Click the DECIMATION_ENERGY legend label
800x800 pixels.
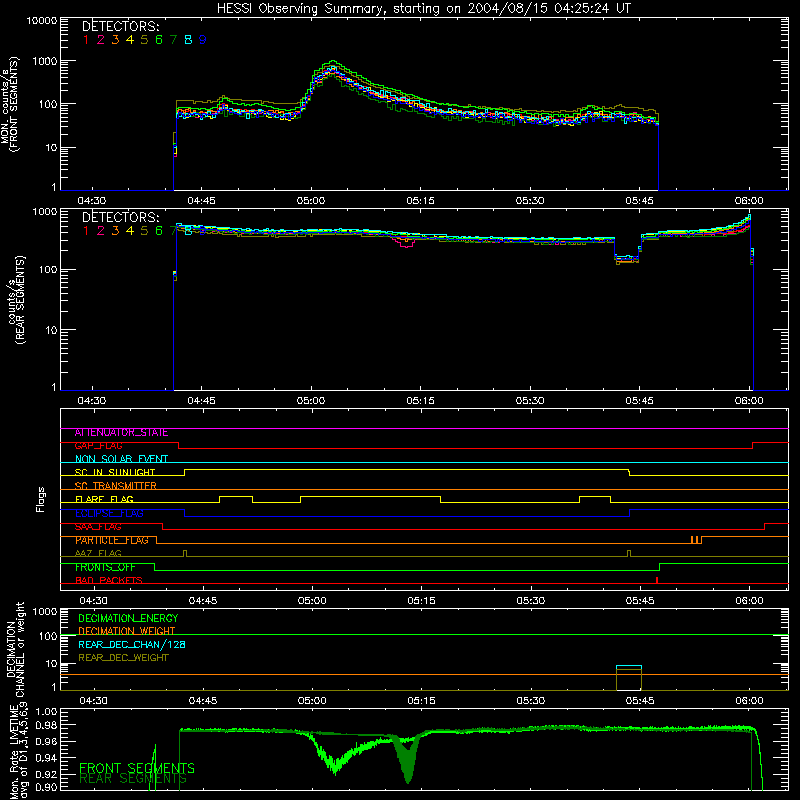click(x=128, y=618)
